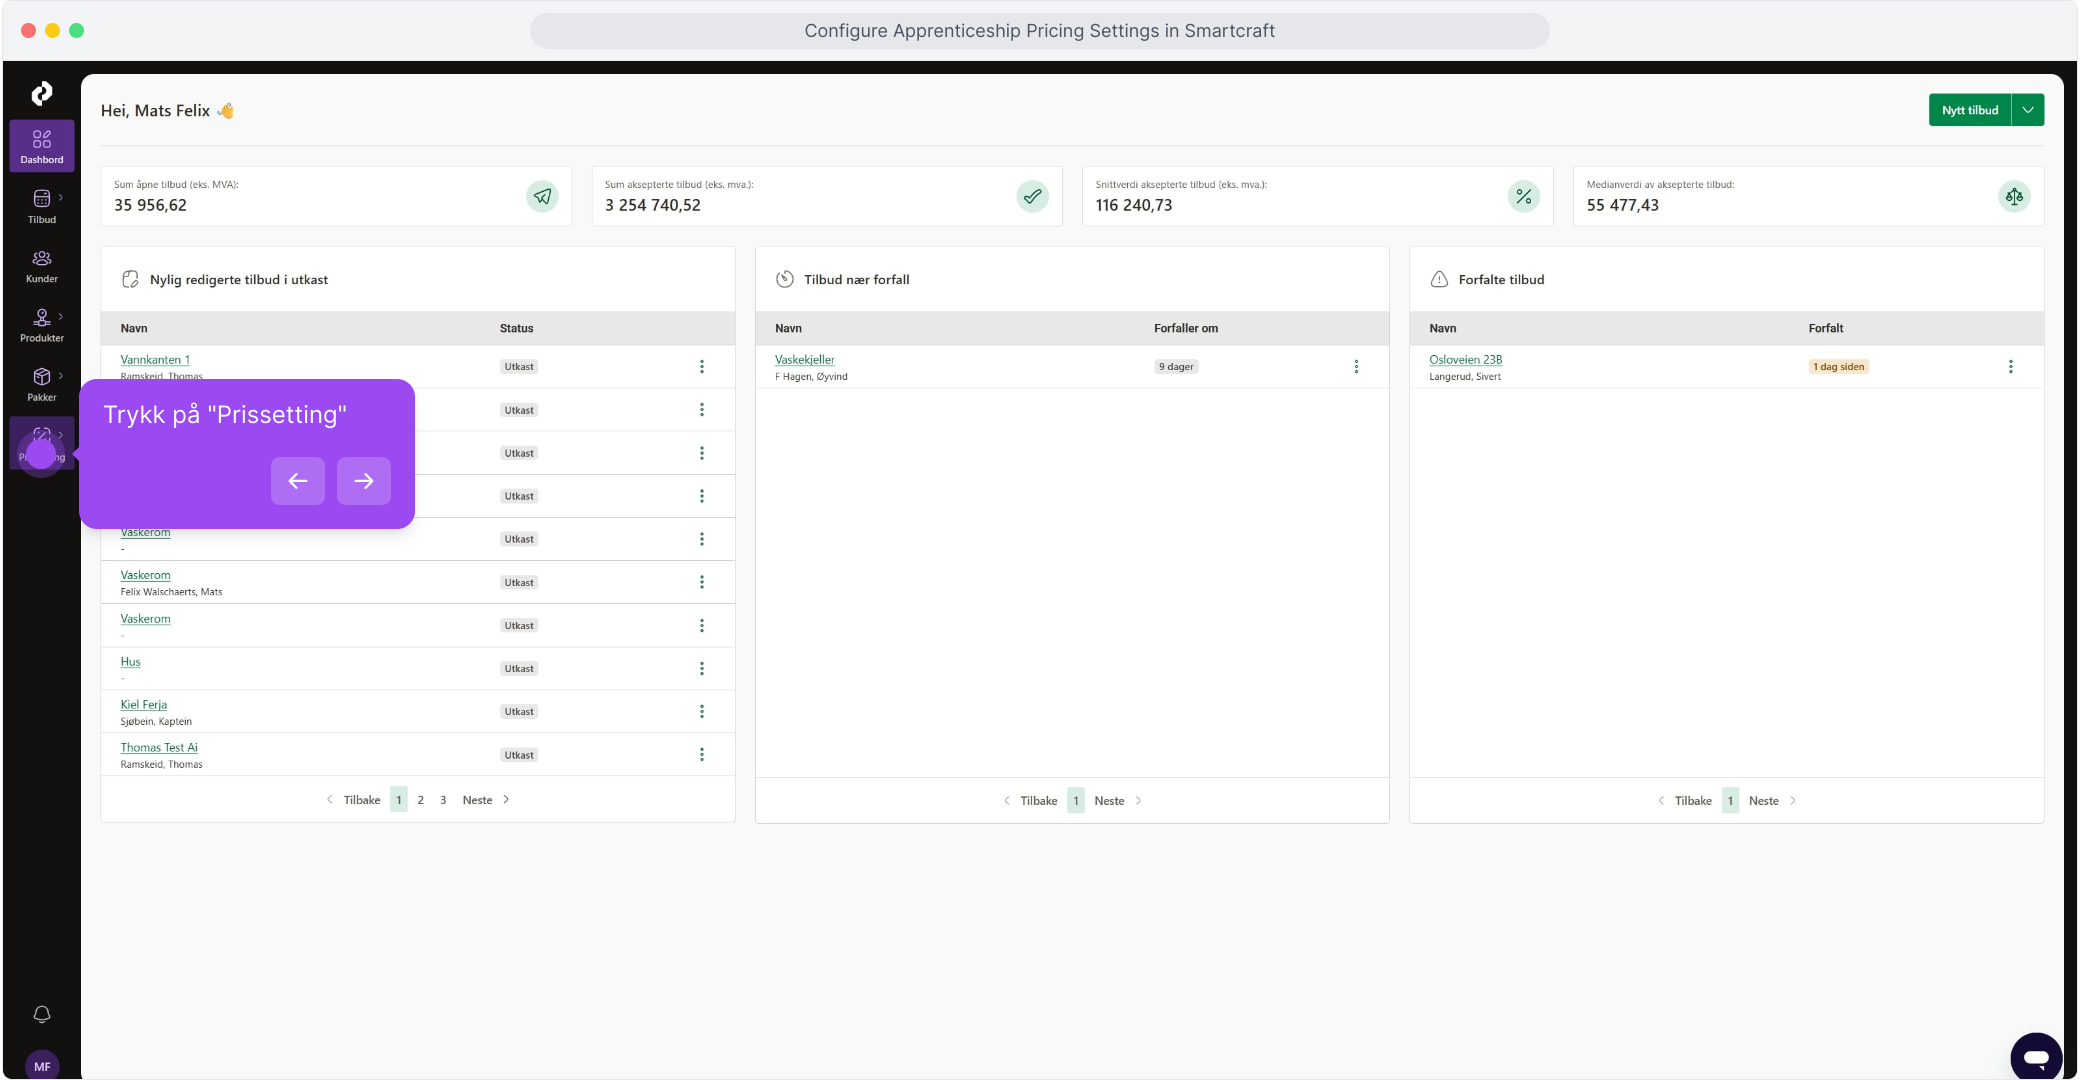Screen dimensions: 2080x1080
Task: Open the Vannkanten 1 offer link
Action: click(155, 360)
